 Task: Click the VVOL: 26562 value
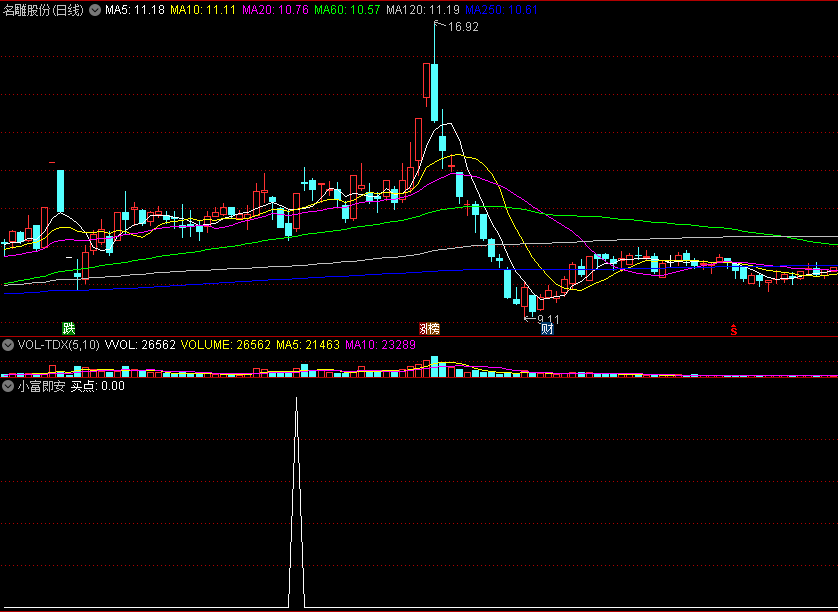pos(141,345)
